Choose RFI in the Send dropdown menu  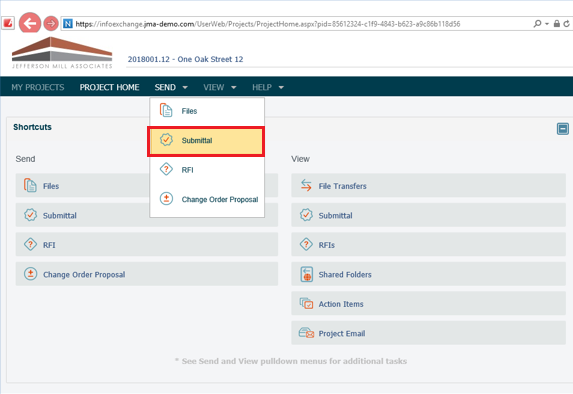[207, 170]
